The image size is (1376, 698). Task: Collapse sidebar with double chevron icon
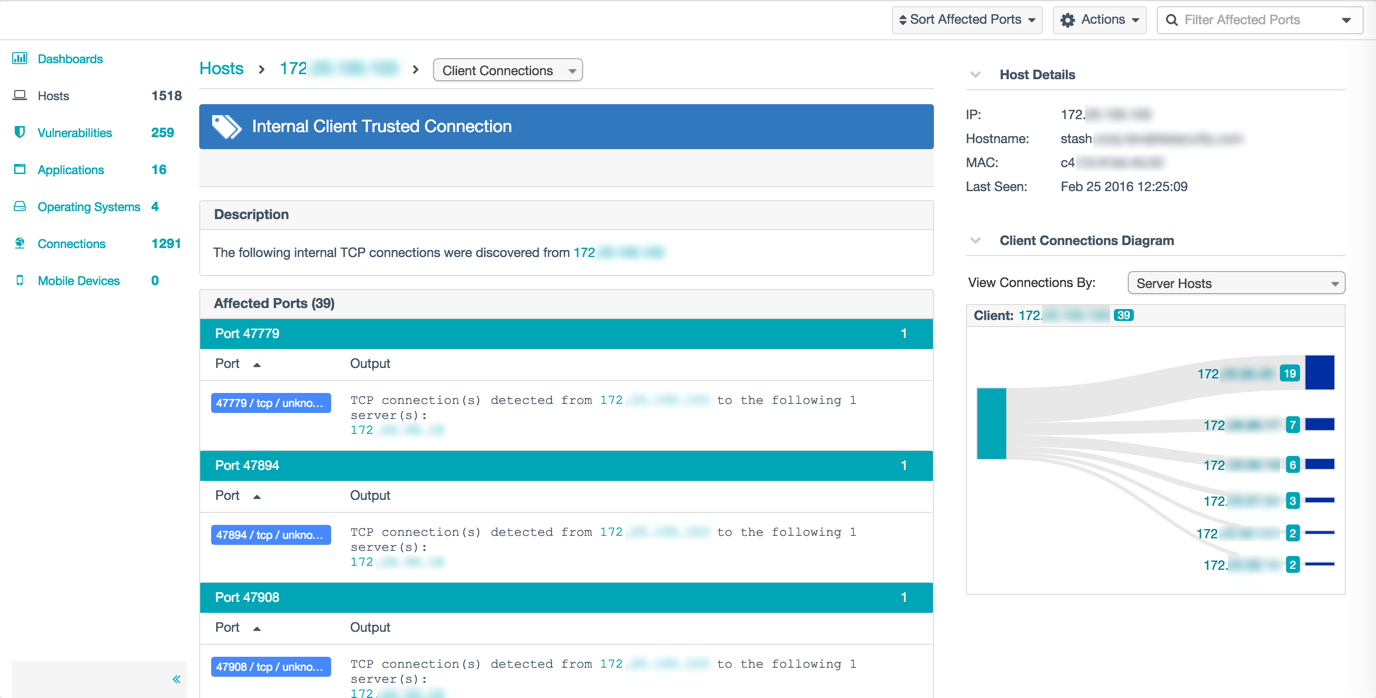[176, 679]
